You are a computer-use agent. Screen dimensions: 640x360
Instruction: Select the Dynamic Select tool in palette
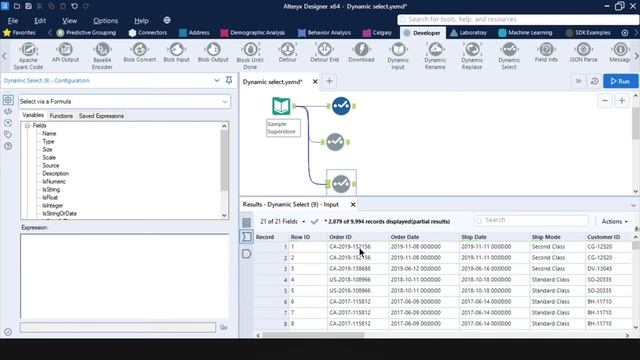(509, 56)
